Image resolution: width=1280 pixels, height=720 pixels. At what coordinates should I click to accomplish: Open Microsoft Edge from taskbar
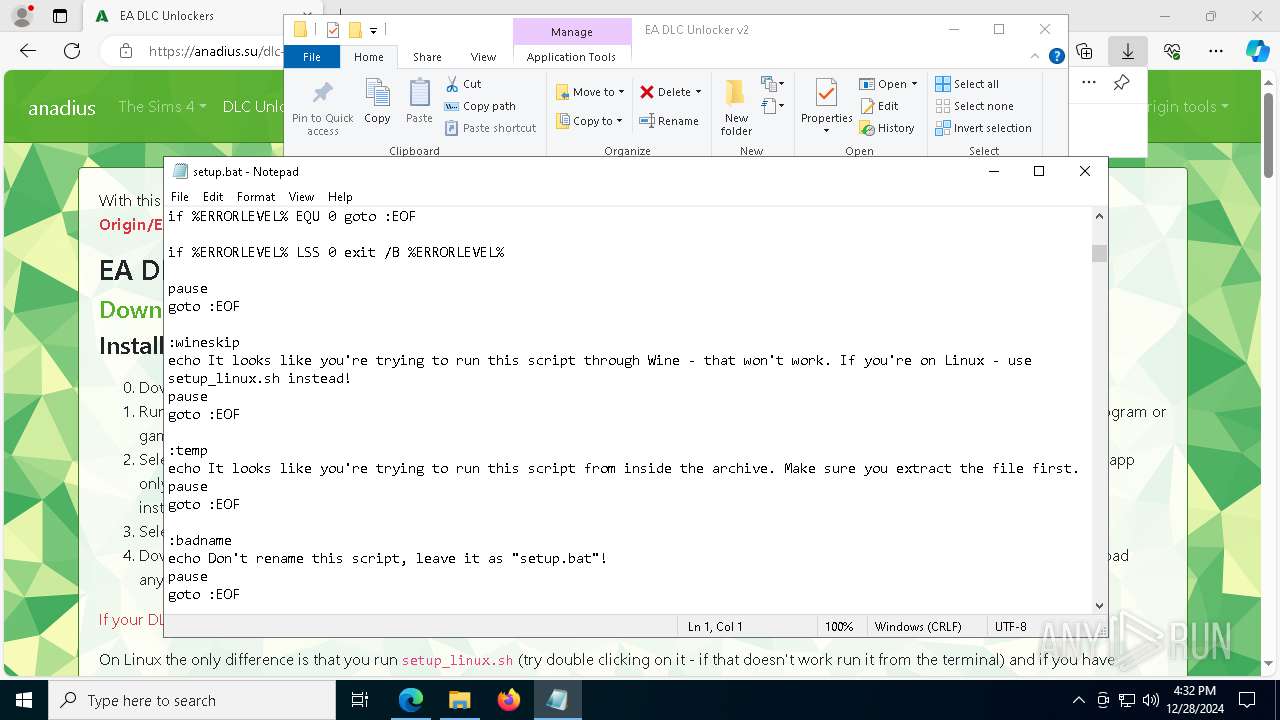click(x=411, y=700)
